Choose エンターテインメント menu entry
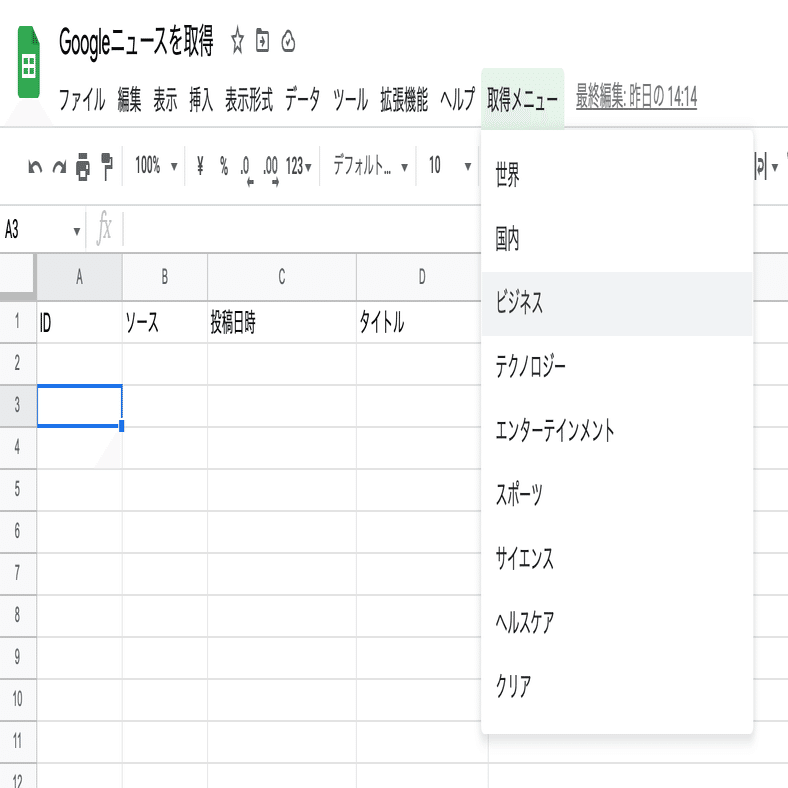This screenshot has height=788, width=788. tap(617, 431)
